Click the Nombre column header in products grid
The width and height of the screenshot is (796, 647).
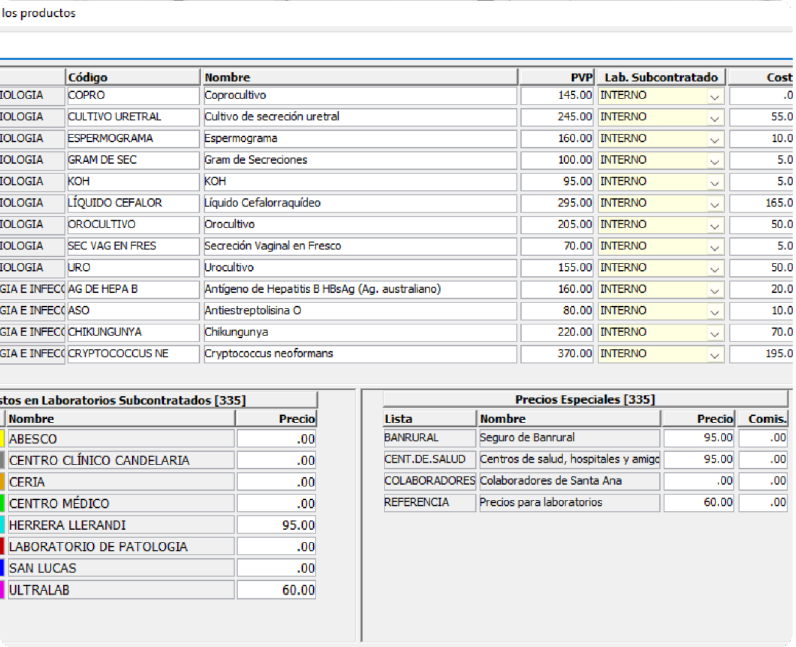pos(359,77)
